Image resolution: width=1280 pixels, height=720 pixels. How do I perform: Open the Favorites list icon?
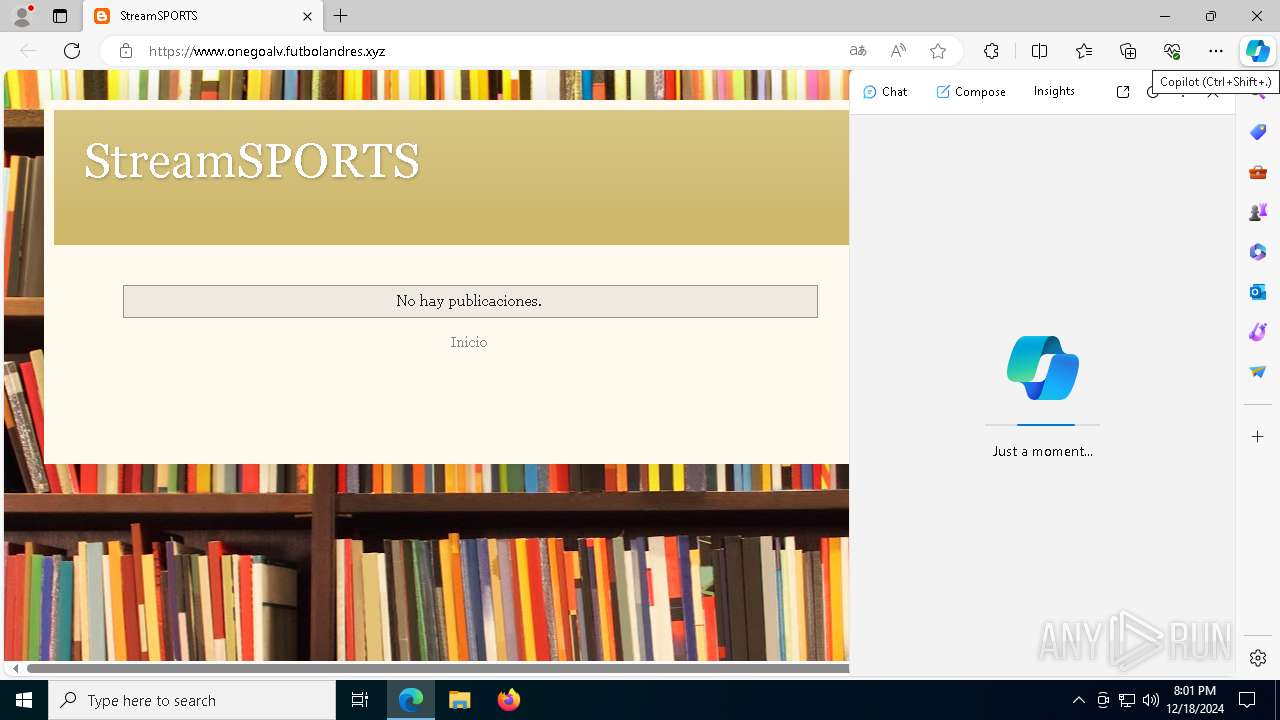1084,51
